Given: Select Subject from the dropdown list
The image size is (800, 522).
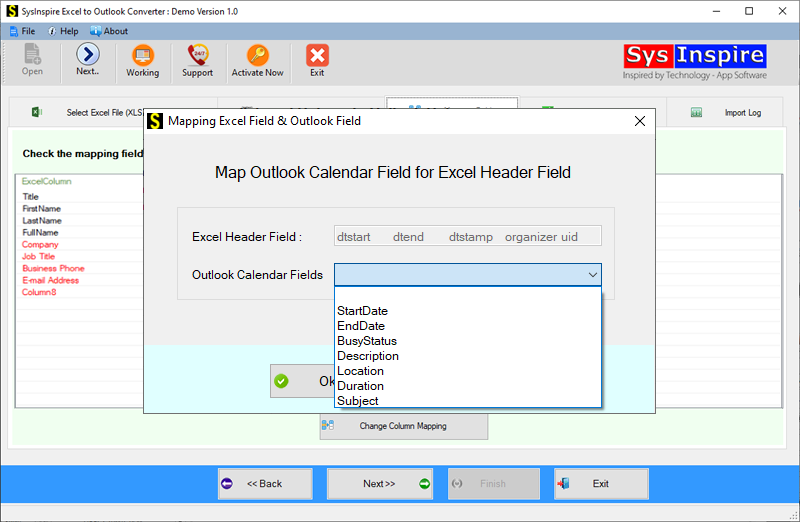Looking at the screenshot, I should tap(467, 401).
